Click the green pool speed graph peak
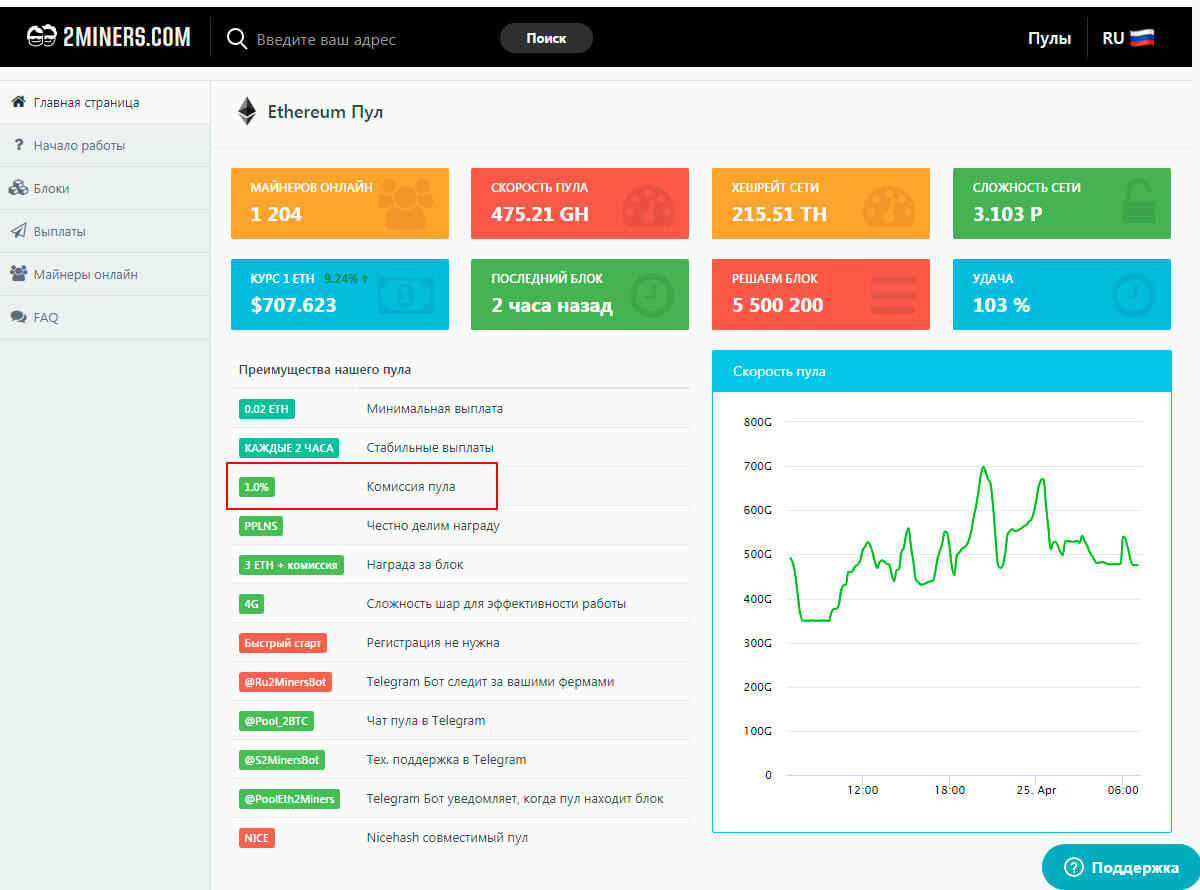Image resolution: width=1200 pixels, height=890 pixels. (x=983, y=468)
